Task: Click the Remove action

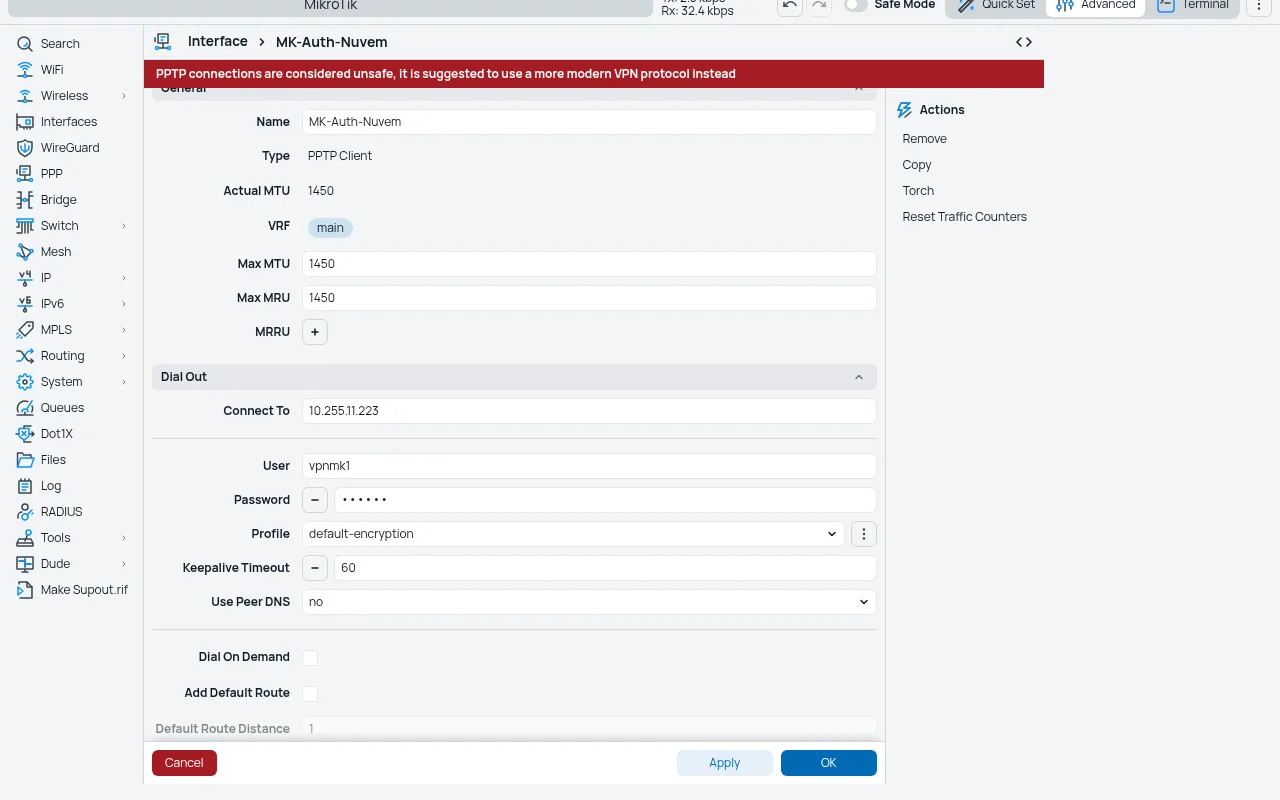Action: tap(924, 139)
